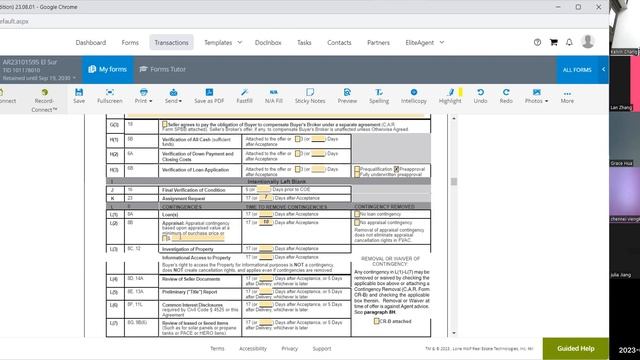Open the Forms menu item
This screenshot has width=640, height=360.
(x=130, y=42)
